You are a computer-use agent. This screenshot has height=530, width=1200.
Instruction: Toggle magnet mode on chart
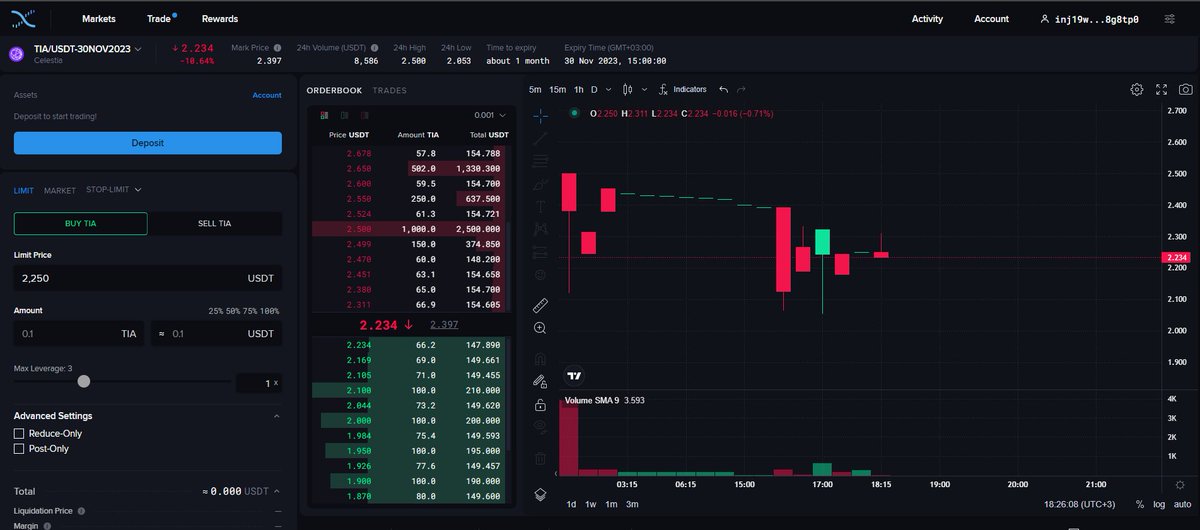coord(540,357)
